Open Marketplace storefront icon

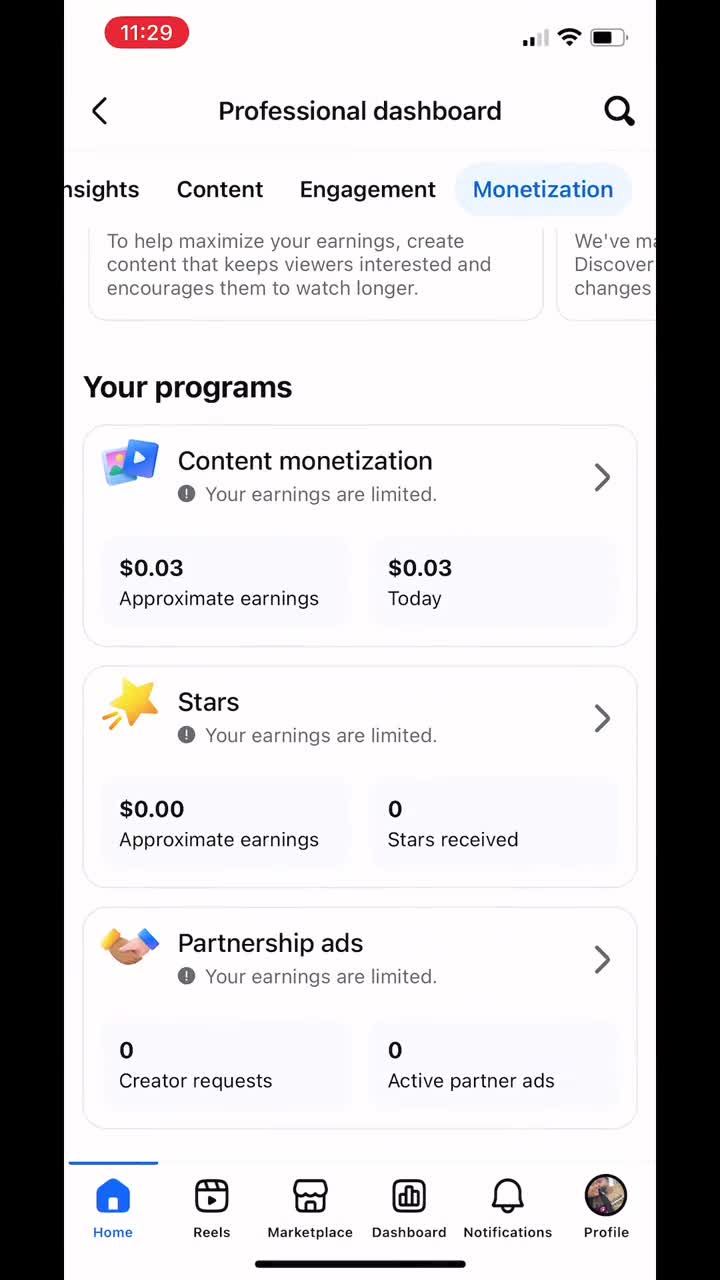310,1196
